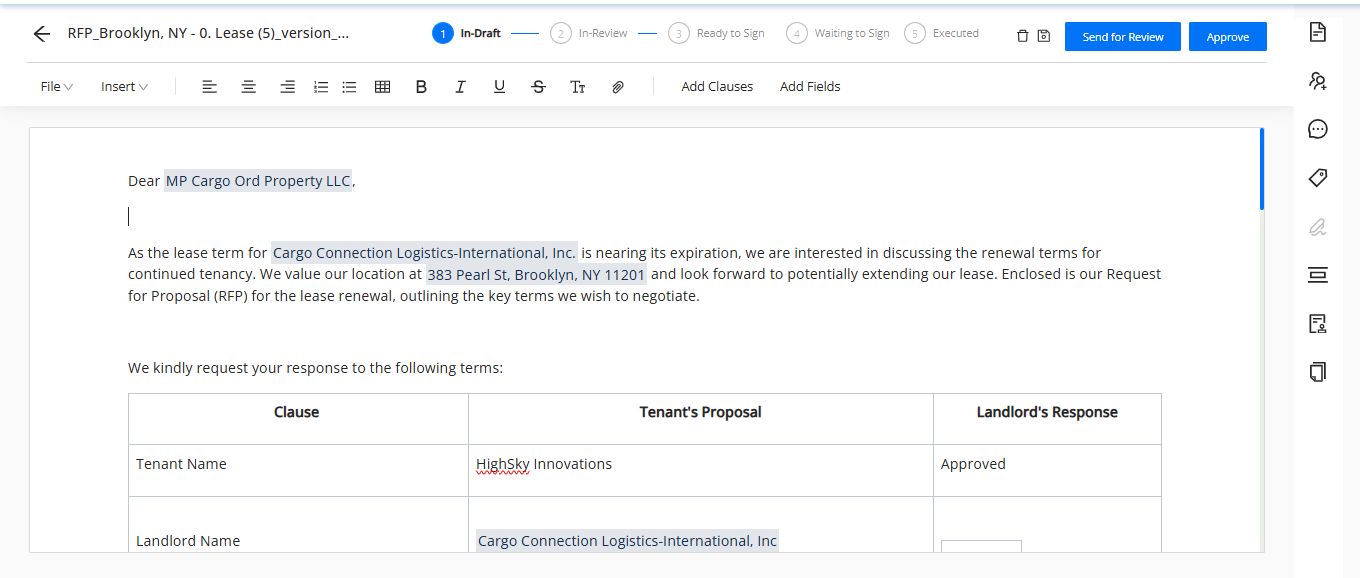
Task: Center align text
Action: [x=248, y=87]
